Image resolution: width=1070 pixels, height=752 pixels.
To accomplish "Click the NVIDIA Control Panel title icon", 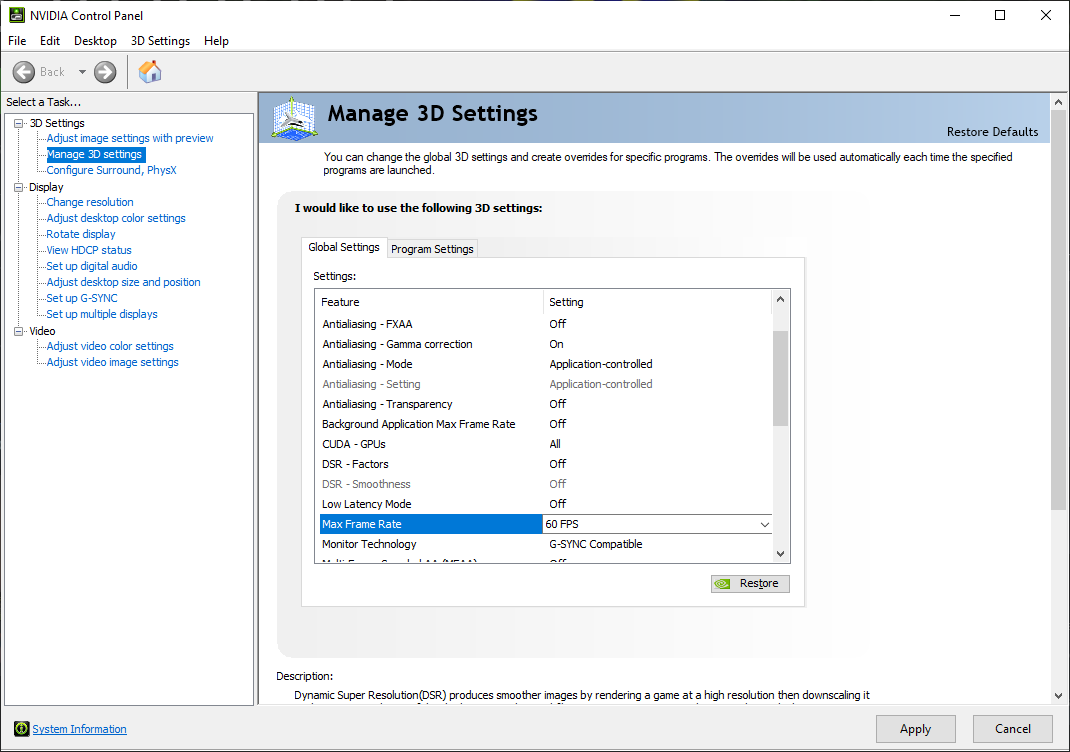I will coord(16,15).
